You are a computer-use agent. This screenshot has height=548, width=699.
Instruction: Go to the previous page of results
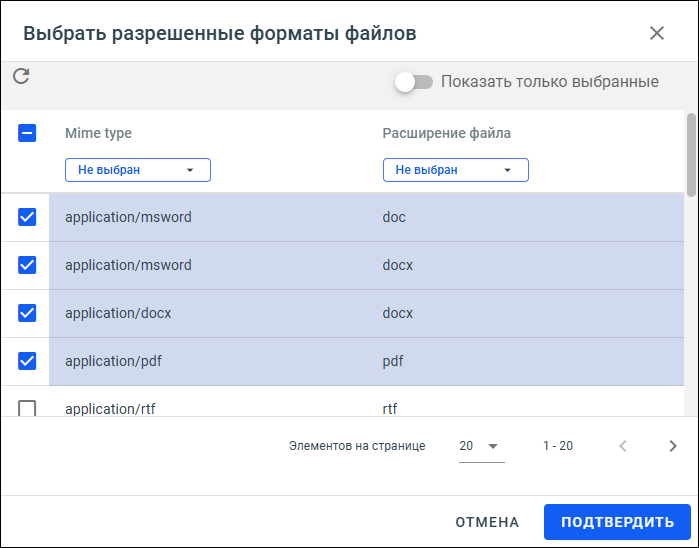623,446
